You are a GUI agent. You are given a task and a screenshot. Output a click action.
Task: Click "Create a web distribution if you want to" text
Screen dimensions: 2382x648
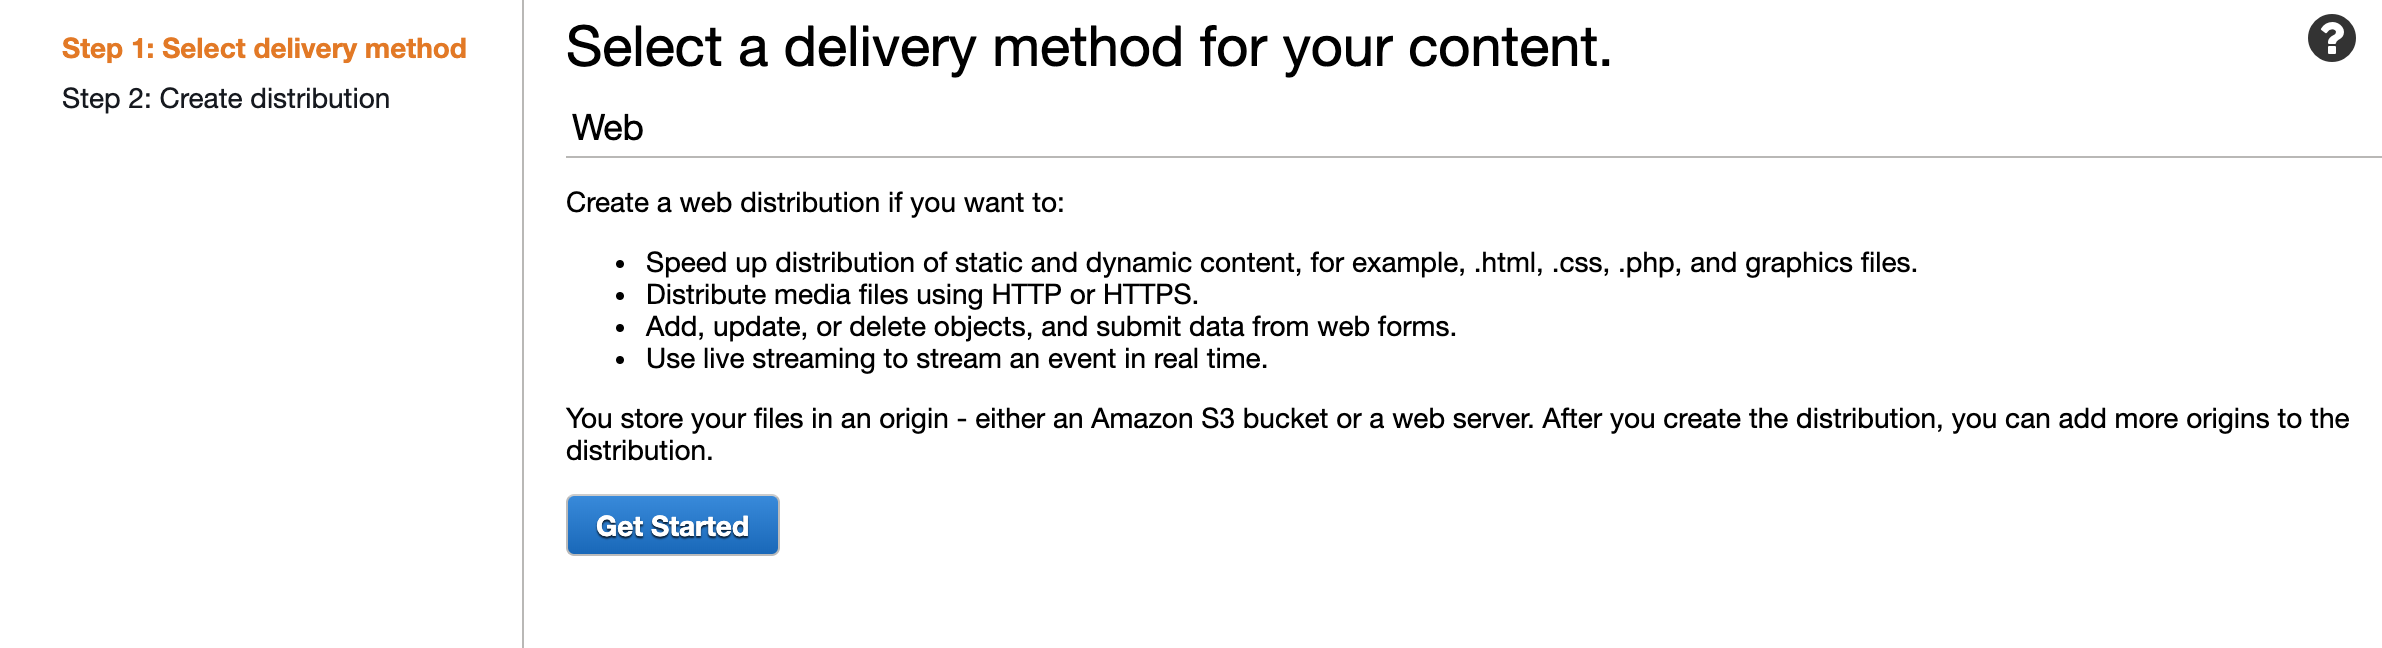point(814,203)
